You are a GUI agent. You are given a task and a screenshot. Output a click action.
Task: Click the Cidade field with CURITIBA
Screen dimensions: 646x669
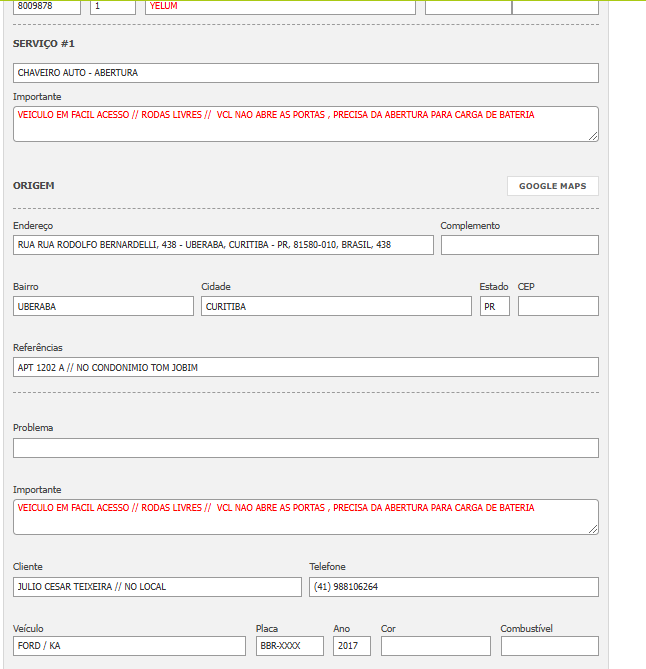(x=336, y=306)
